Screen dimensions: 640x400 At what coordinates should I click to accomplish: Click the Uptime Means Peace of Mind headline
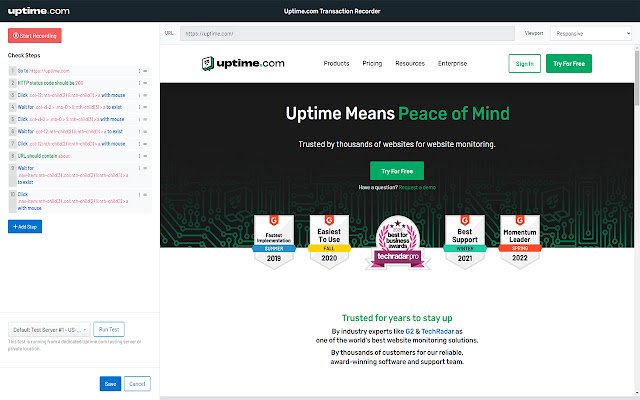pos(398,113)
